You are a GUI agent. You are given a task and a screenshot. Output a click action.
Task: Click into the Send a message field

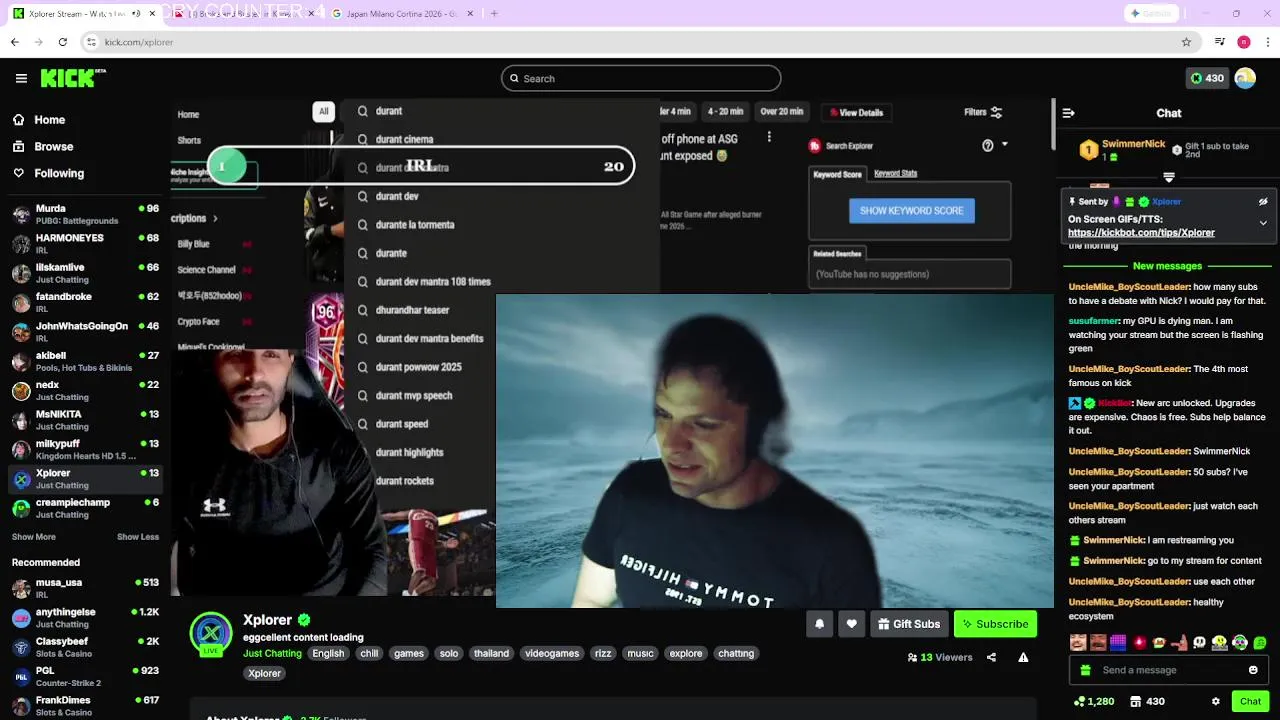point(1168,670)
